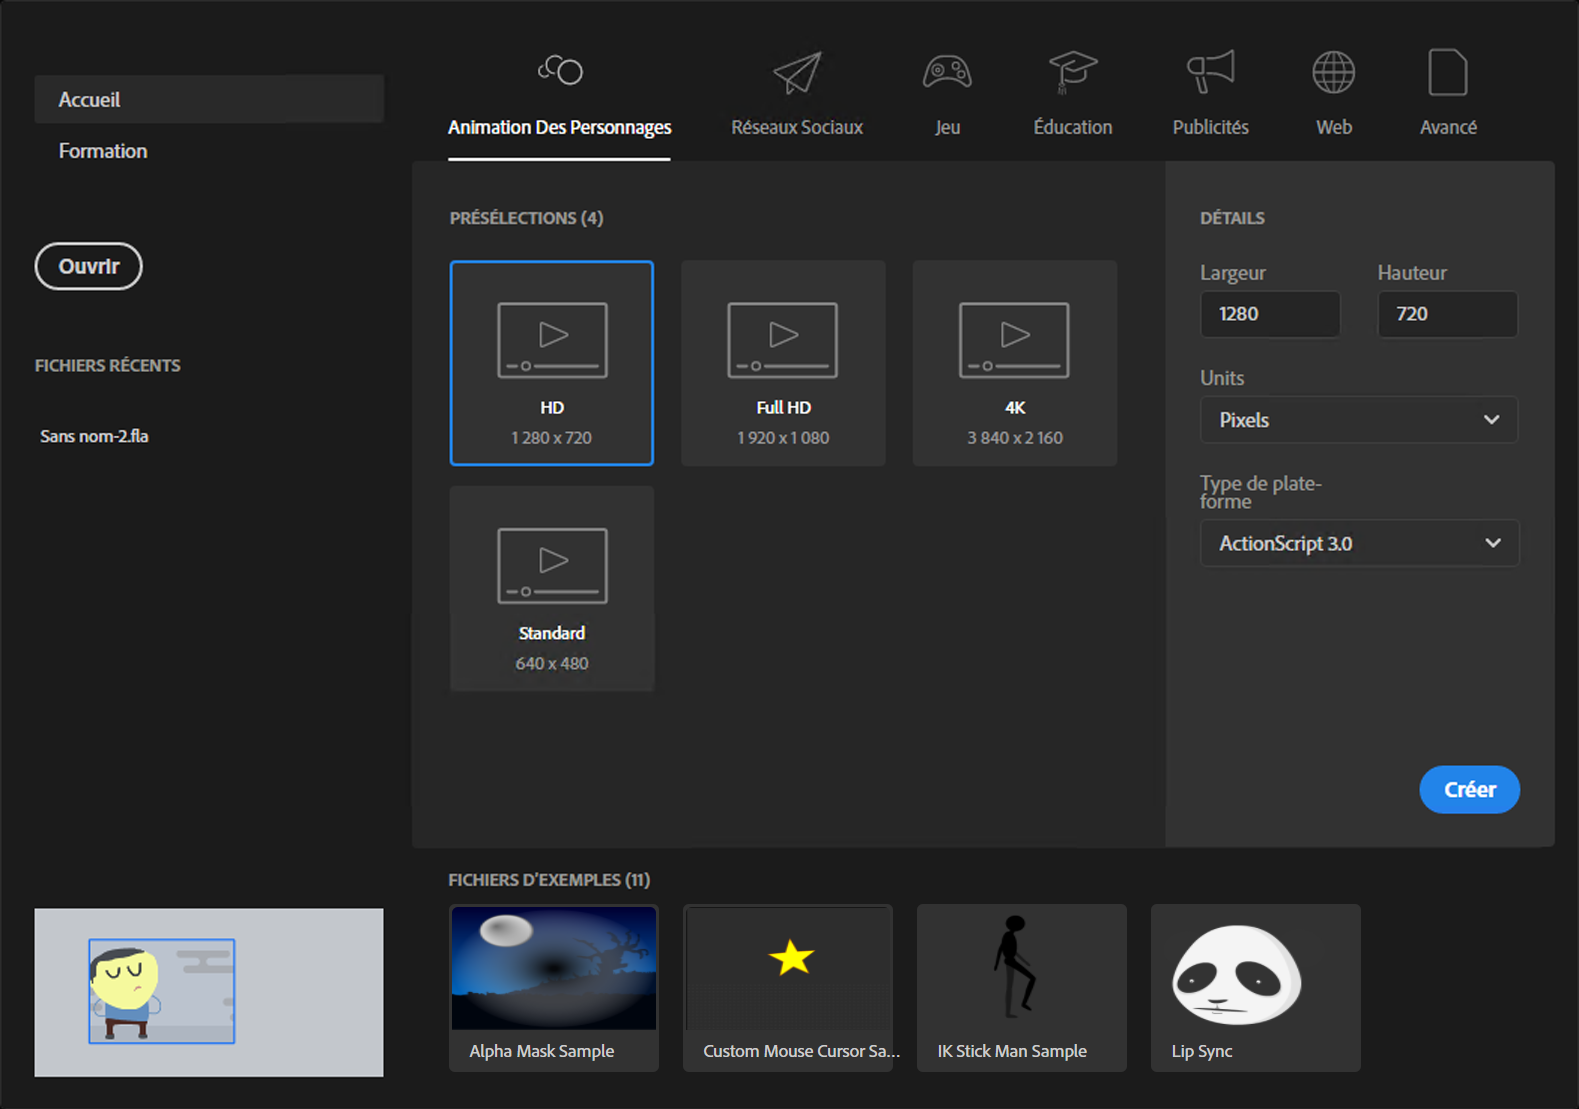Click the Ouvrir button
This screenshot has width=1579, height=1109.
[x=89, y=266]
